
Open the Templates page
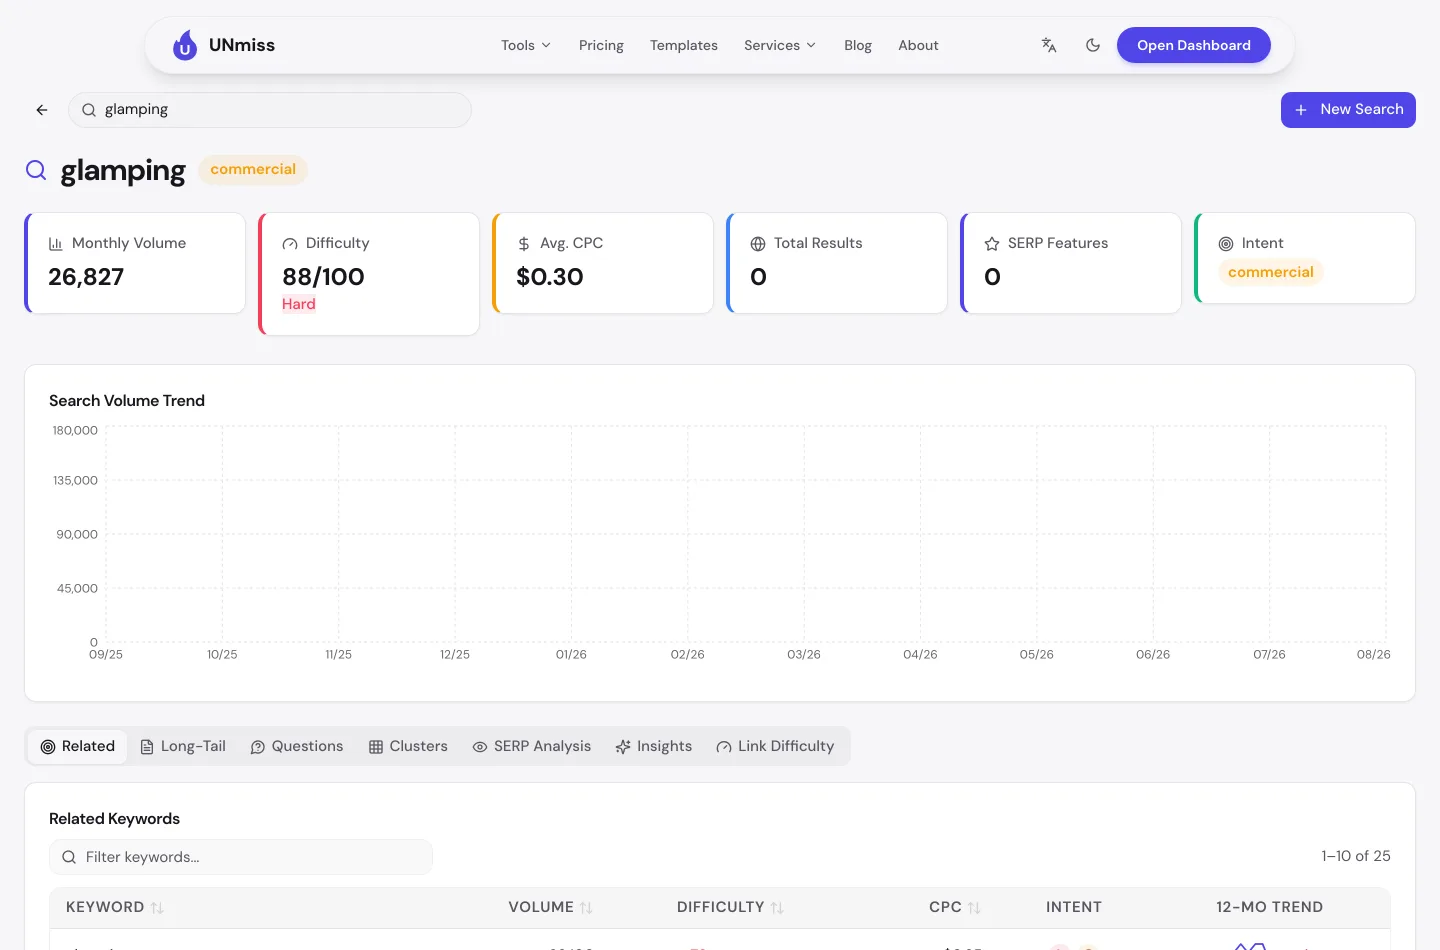684,45
